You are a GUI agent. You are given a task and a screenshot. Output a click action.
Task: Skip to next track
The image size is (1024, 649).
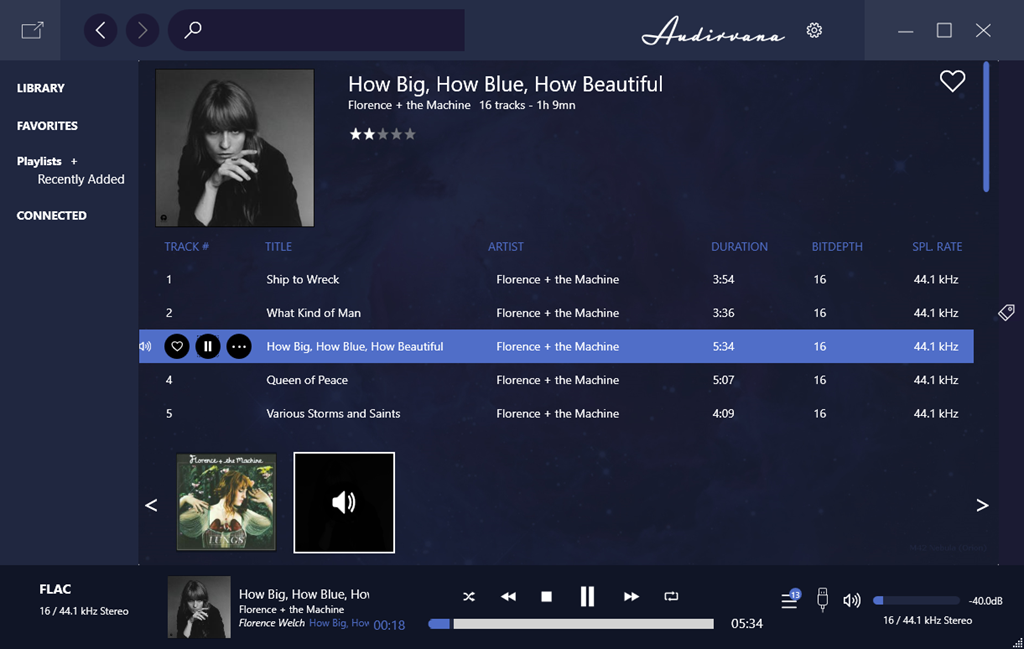[x=631, y=597]
